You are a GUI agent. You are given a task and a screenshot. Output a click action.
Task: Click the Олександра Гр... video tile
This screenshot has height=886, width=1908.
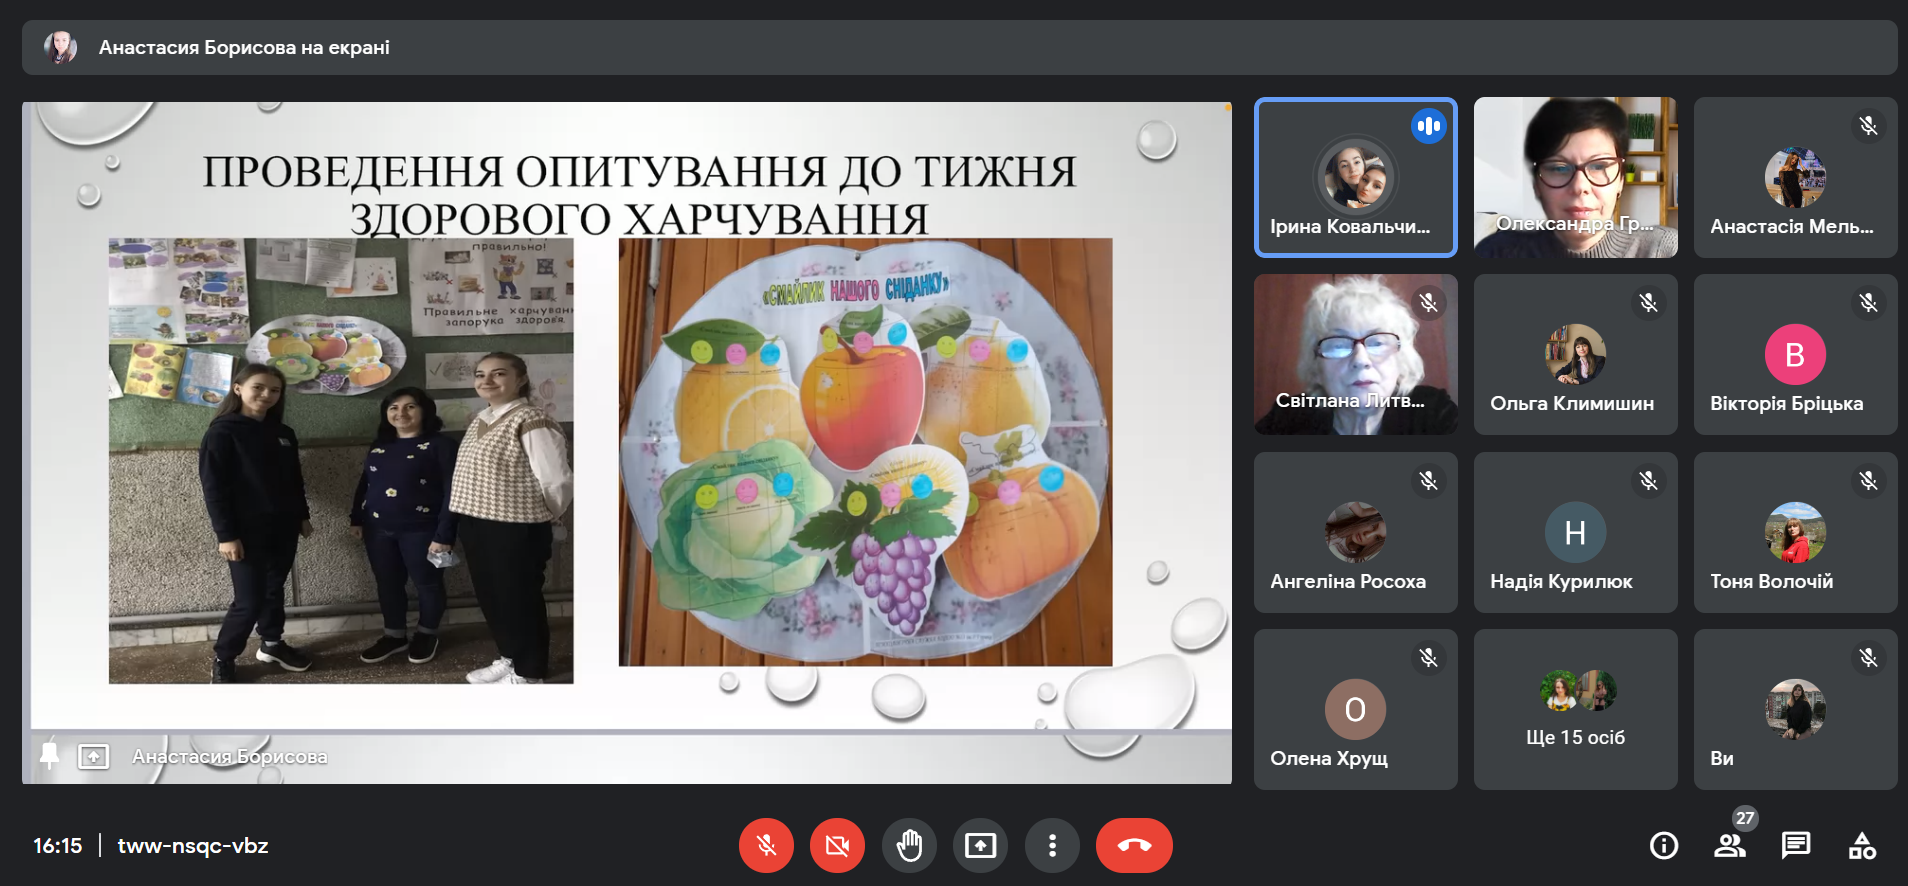pos(1575,178)
